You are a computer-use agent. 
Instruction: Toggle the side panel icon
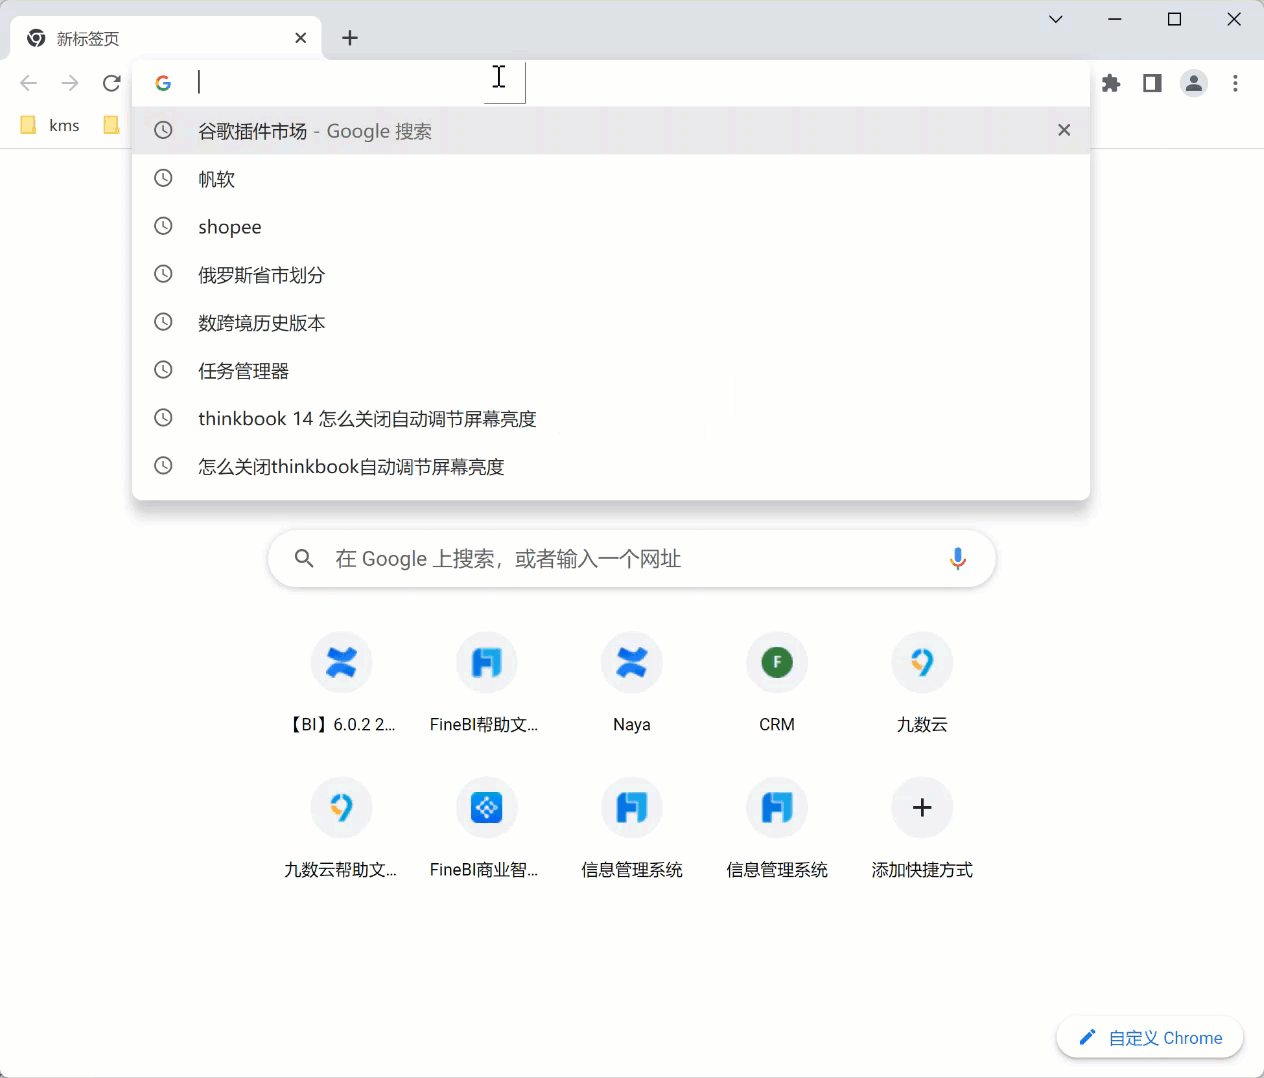click(x=1152, y=83)
